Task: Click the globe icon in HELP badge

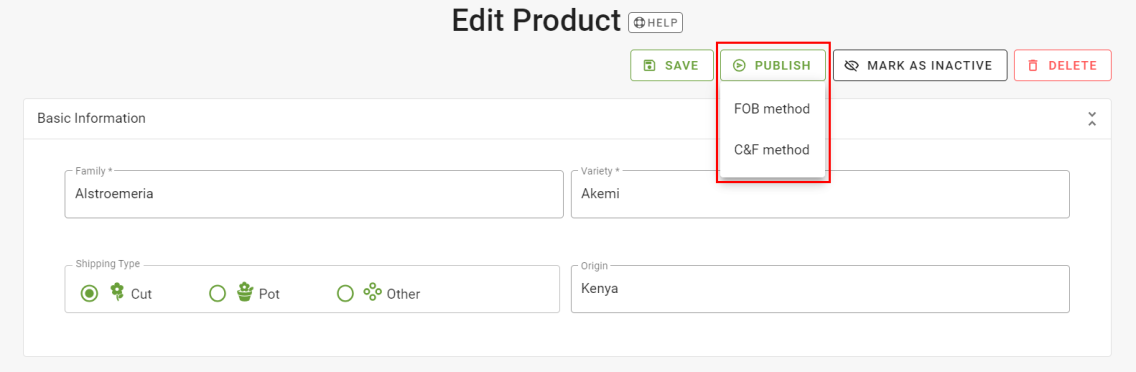Action: click(x=639, y=22)
